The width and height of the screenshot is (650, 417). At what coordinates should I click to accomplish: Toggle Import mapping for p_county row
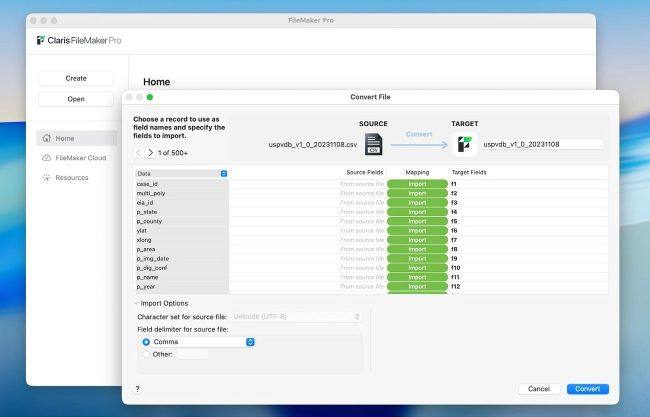(x=417, y=221)
